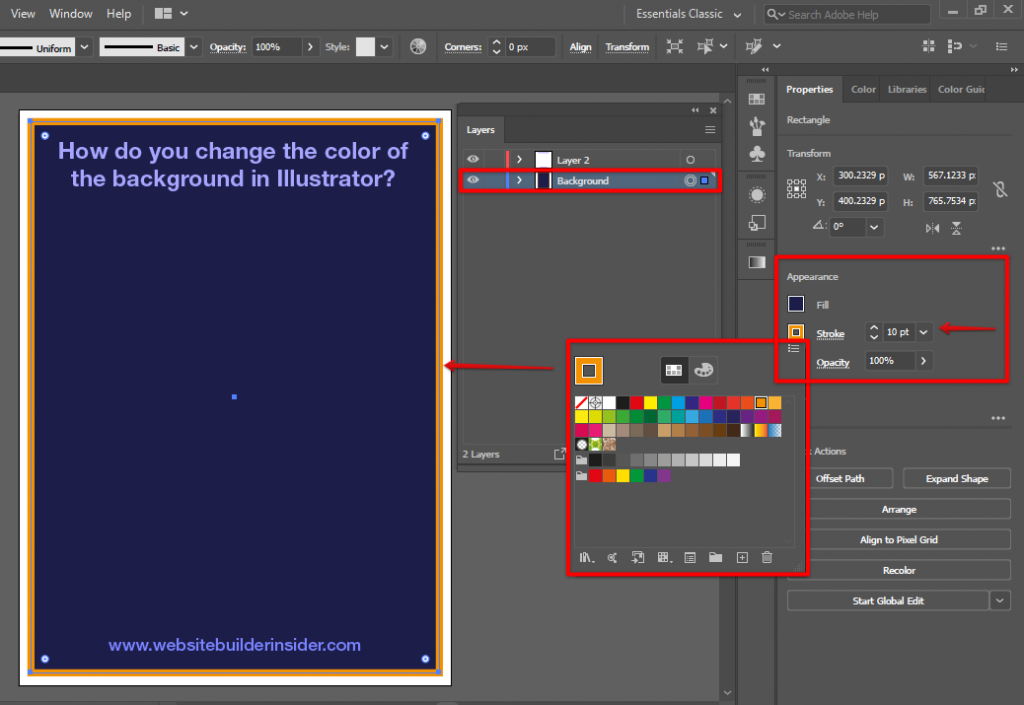1024x705 pixels.
Task: Open the Swatch Libraries menu icon
Action: [x=586, y=558]
